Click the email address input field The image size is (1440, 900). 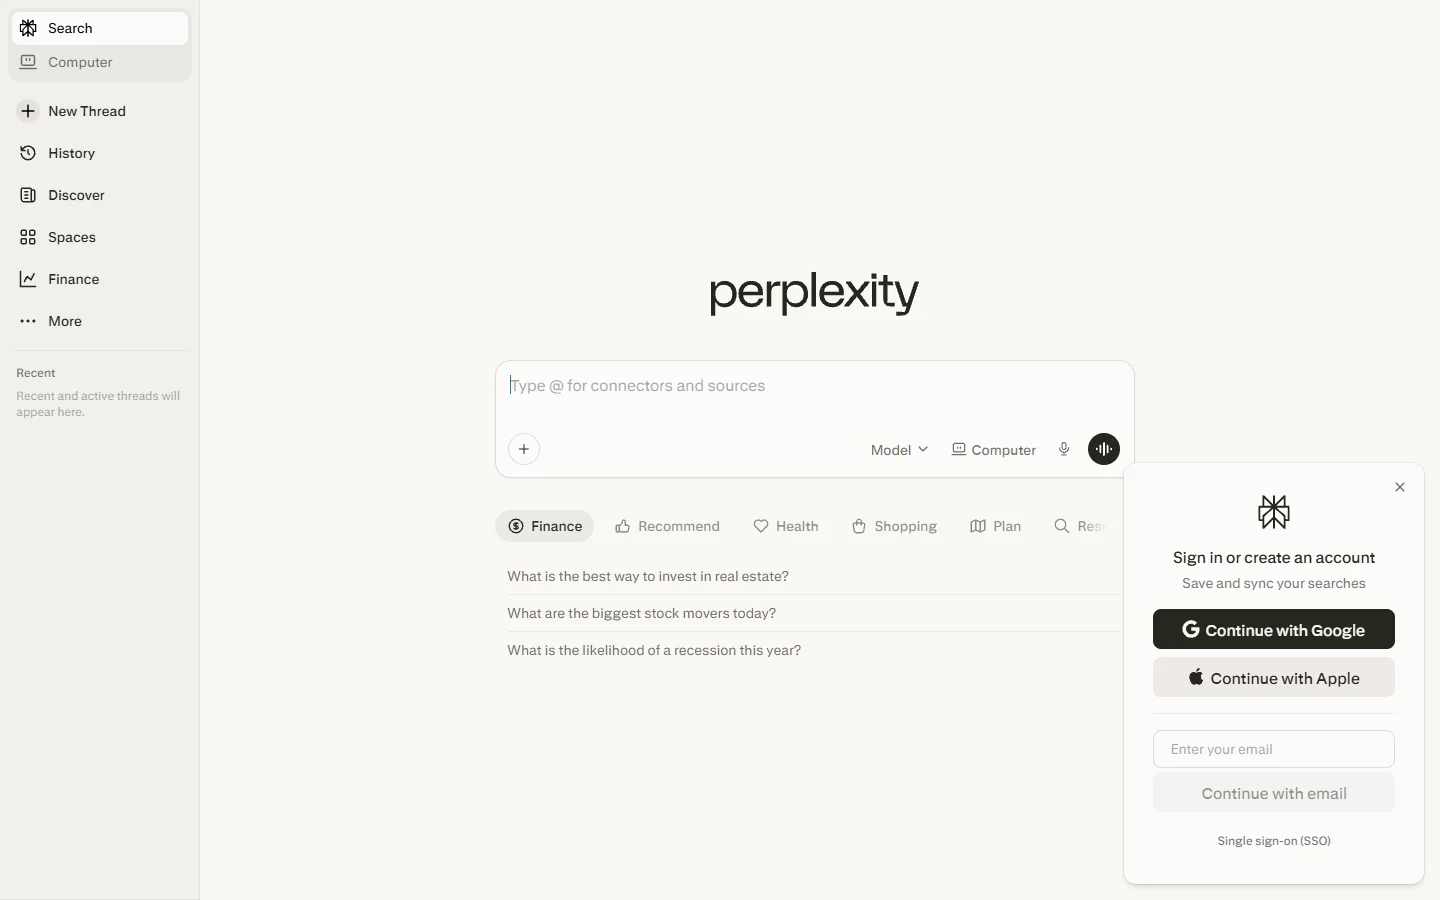tap(1274, 749)
